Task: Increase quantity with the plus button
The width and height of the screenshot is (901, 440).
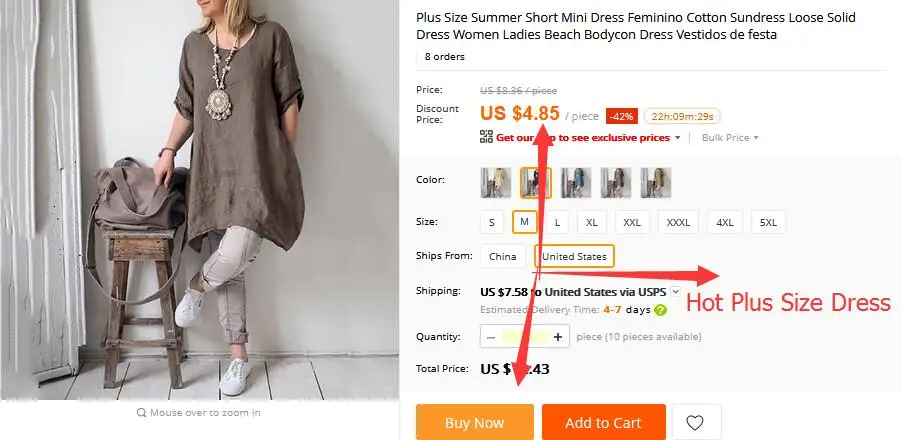Action: pyautogui.click(x=557, y=337)
